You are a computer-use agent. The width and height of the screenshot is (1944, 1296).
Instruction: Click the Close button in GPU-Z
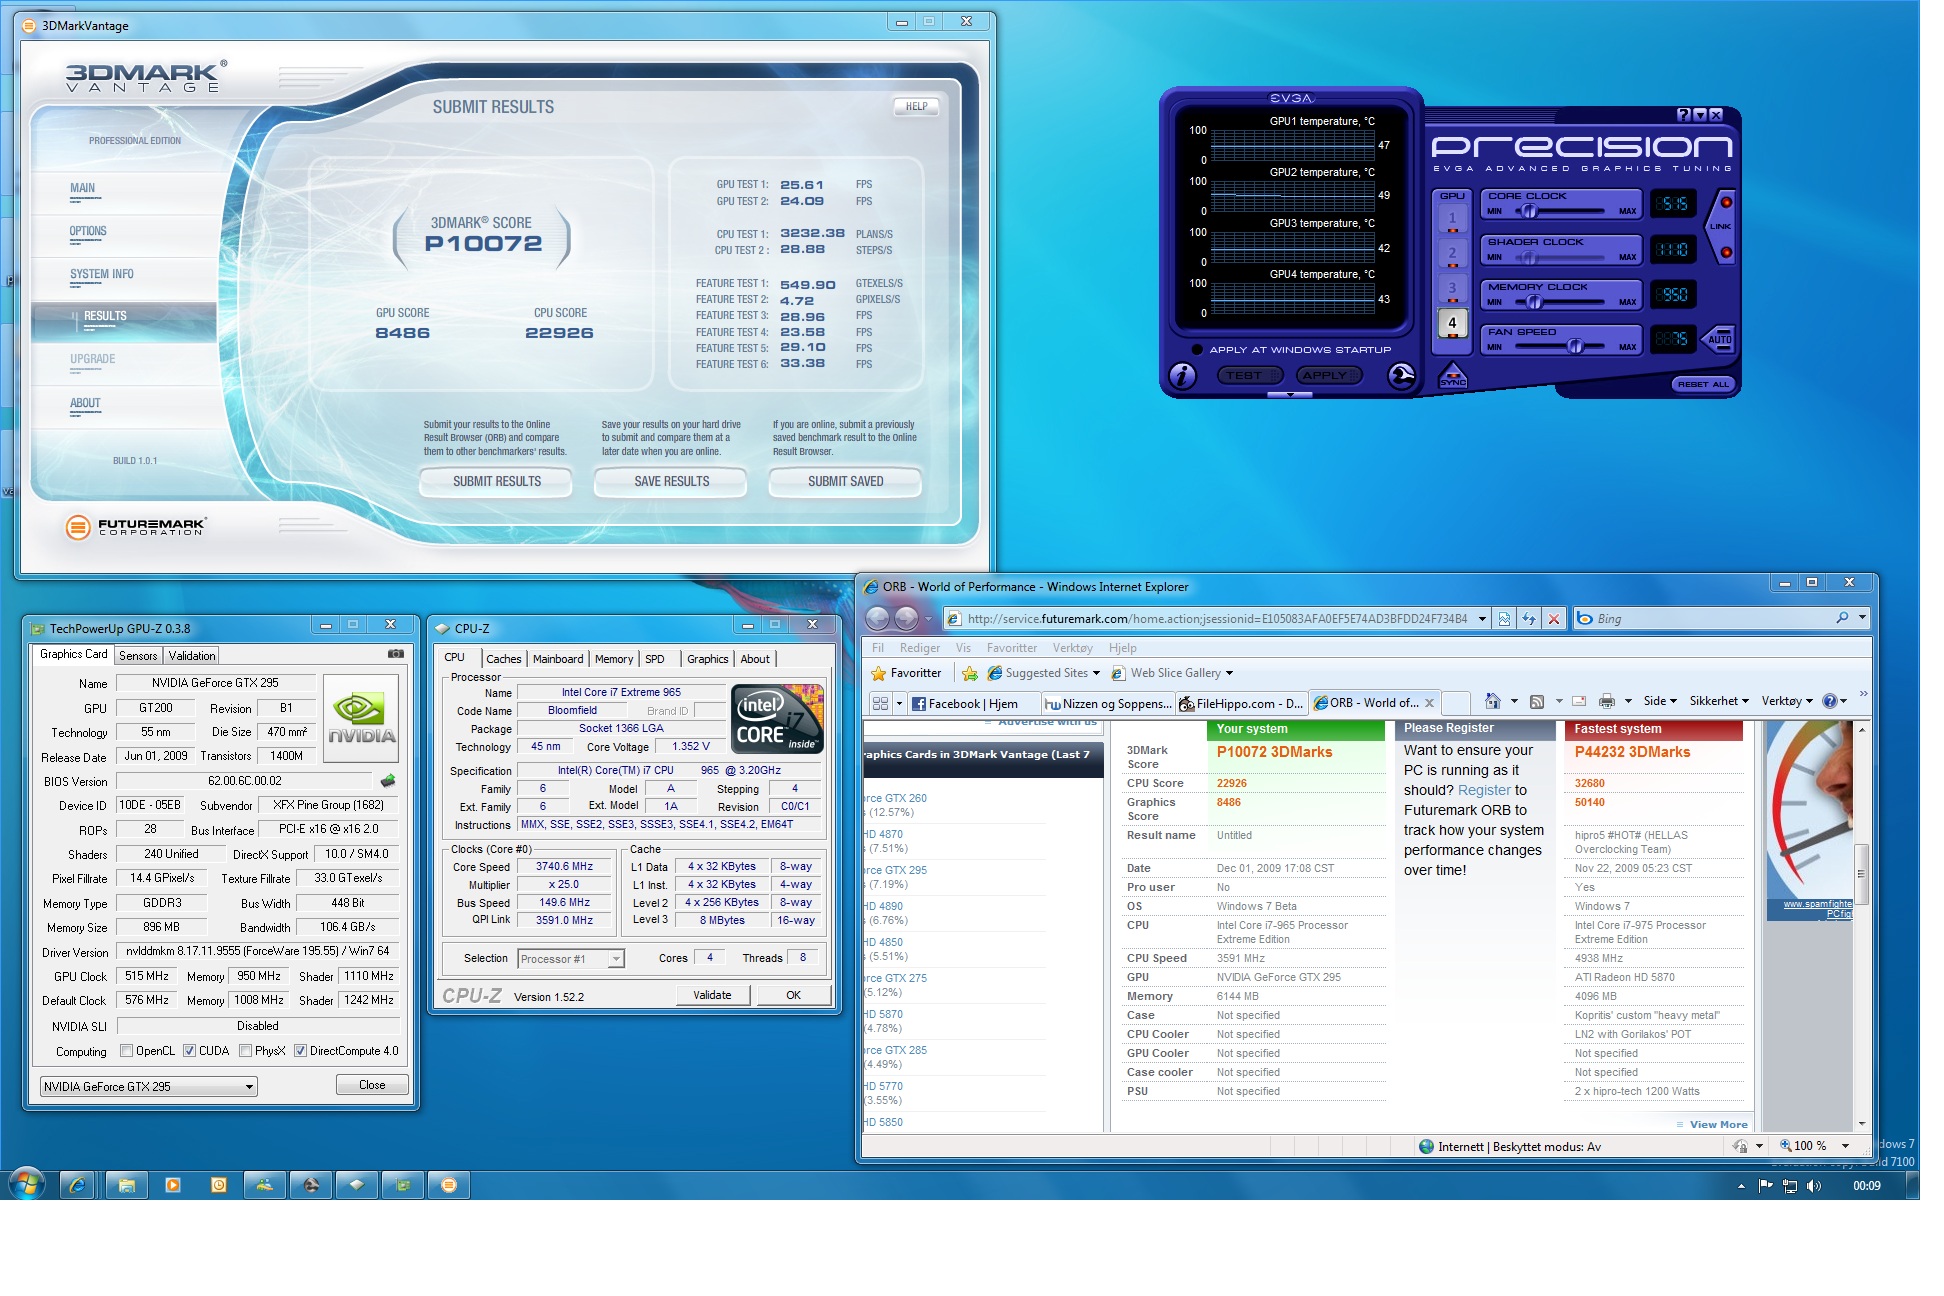click(372, 1085)
